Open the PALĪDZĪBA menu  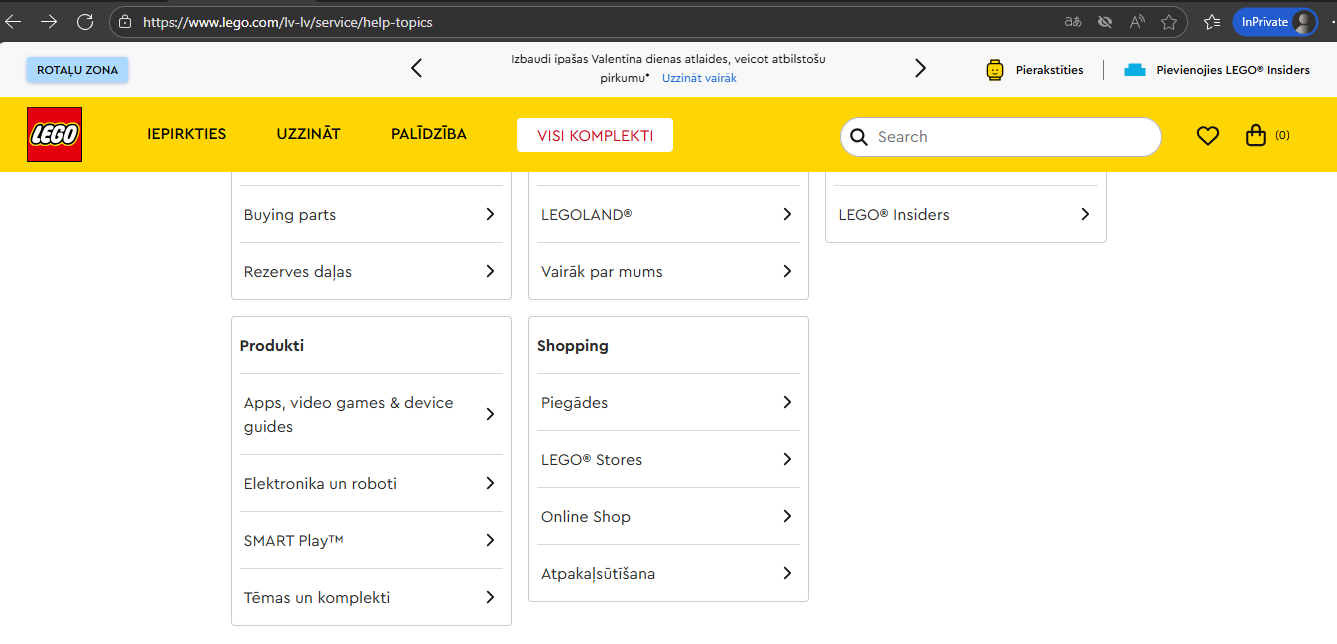(429, 134)
